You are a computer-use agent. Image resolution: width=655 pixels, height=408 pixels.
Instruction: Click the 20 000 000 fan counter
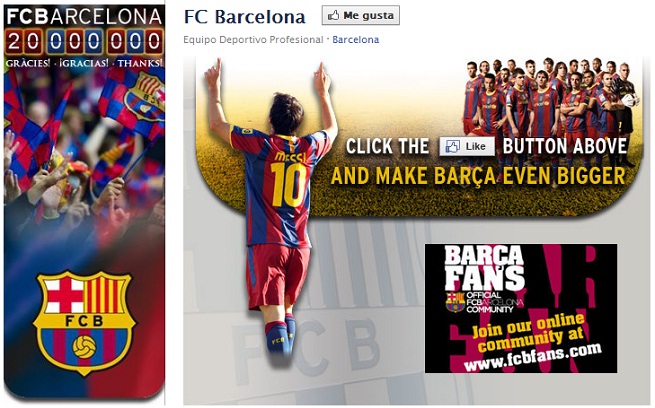click(x=84, y=41)
